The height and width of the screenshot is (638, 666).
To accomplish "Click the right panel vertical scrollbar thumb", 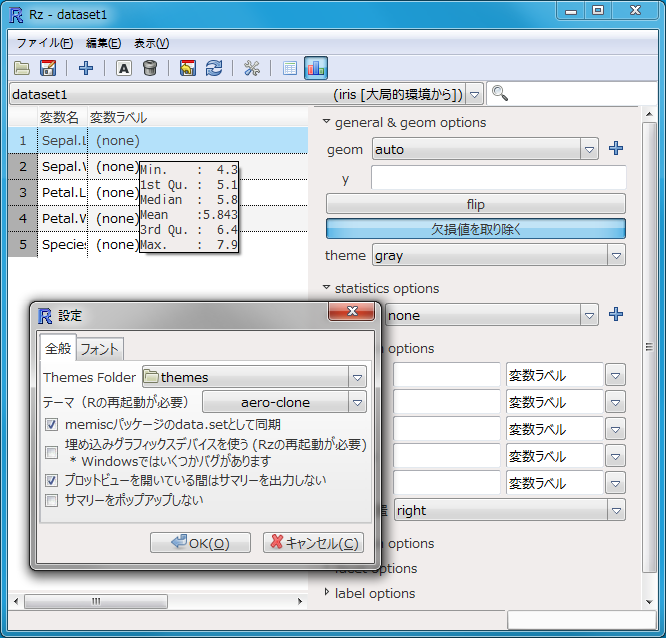I will (649, 347).
